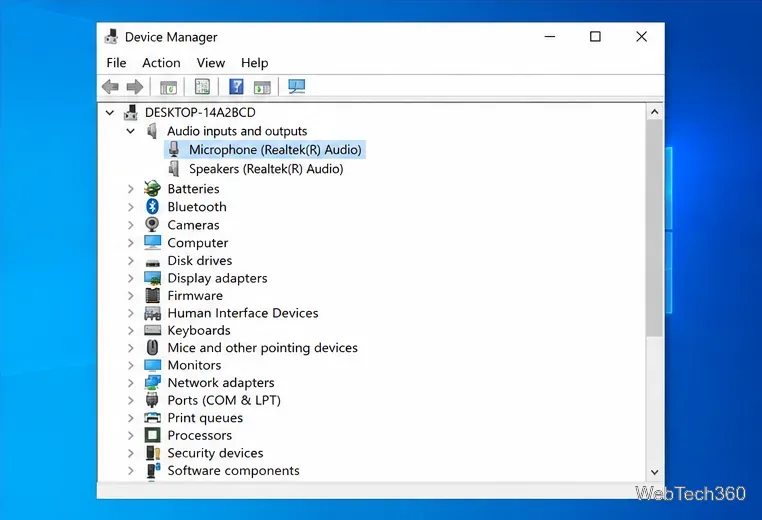Click the DESKTOP-14A2BCD computer icon
The height and width of the screenshot is (520, 762).
[x=131, y=112]
